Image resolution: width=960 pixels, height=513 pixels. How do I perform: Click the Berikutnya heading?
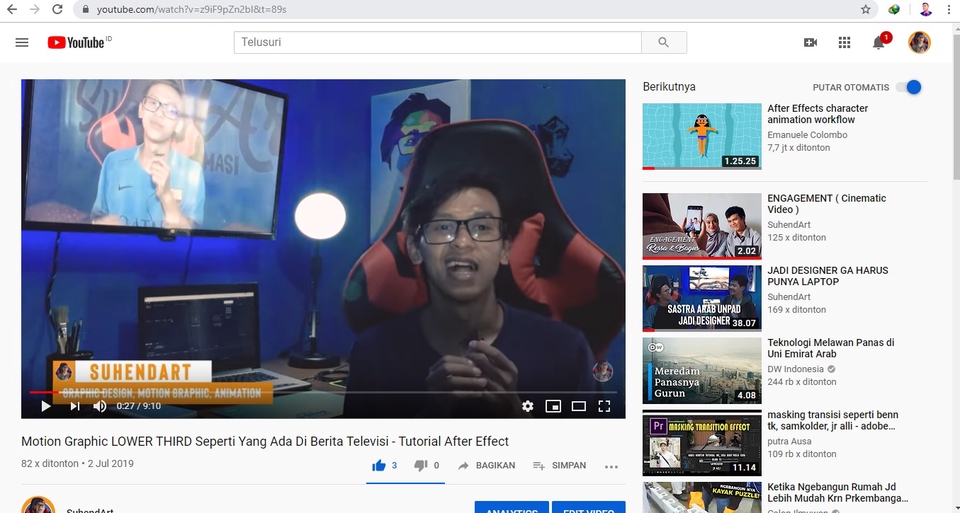click(x=669, y=87)
